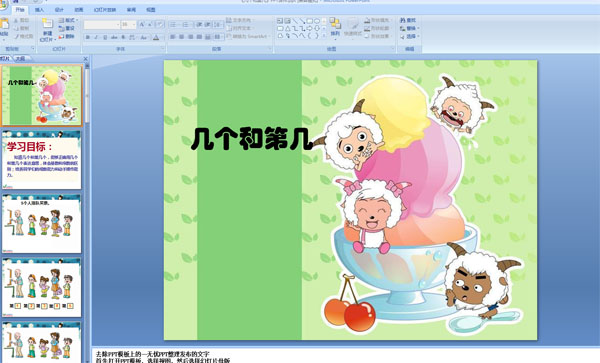Click the font color swatch button
The image size is (600, 363).
(x=156, y=37)
